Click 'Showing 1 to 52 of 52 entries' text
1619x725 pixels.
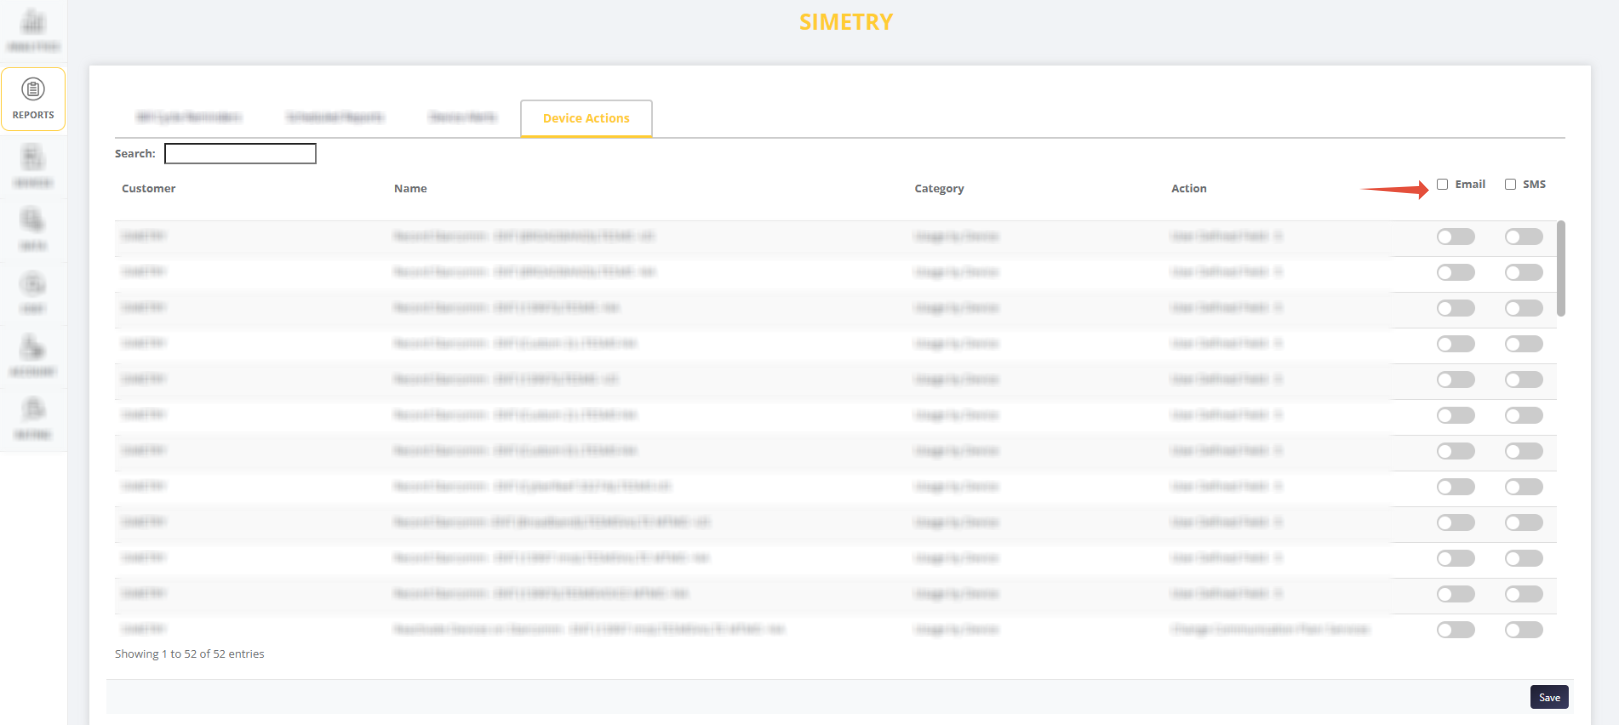click(x=190, y=654)
